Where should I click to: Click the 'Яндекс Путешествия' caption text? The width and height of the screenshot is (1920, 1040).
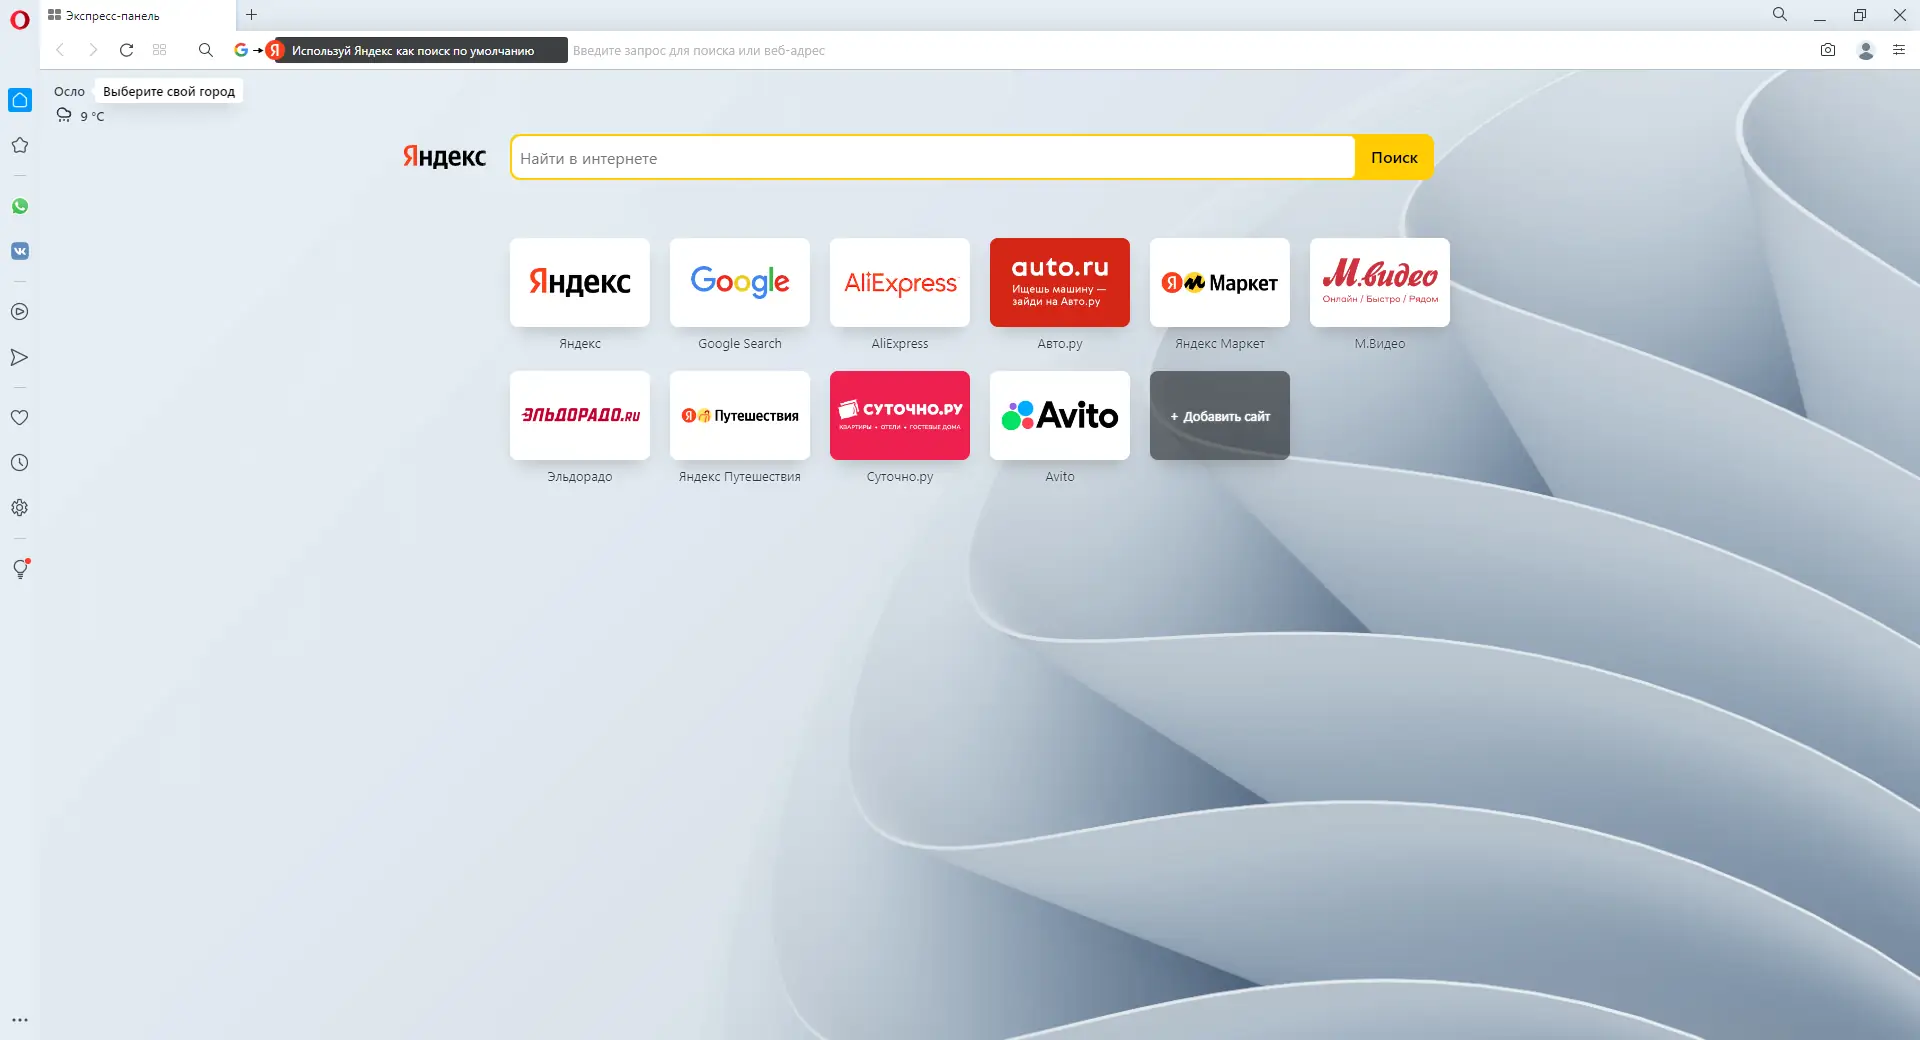tap(740, 477)
